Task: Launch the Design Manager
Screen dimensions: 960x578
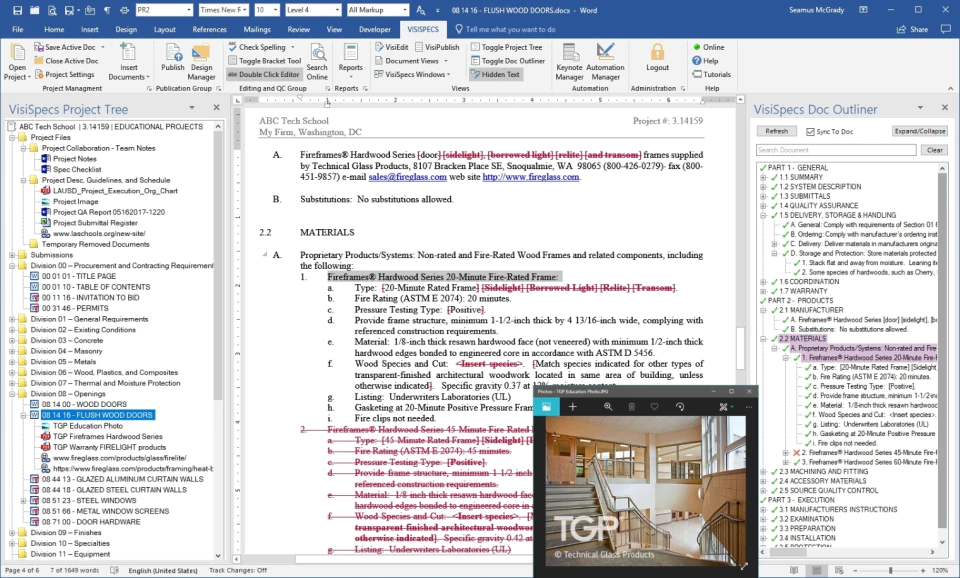Action: pos(201,62)
